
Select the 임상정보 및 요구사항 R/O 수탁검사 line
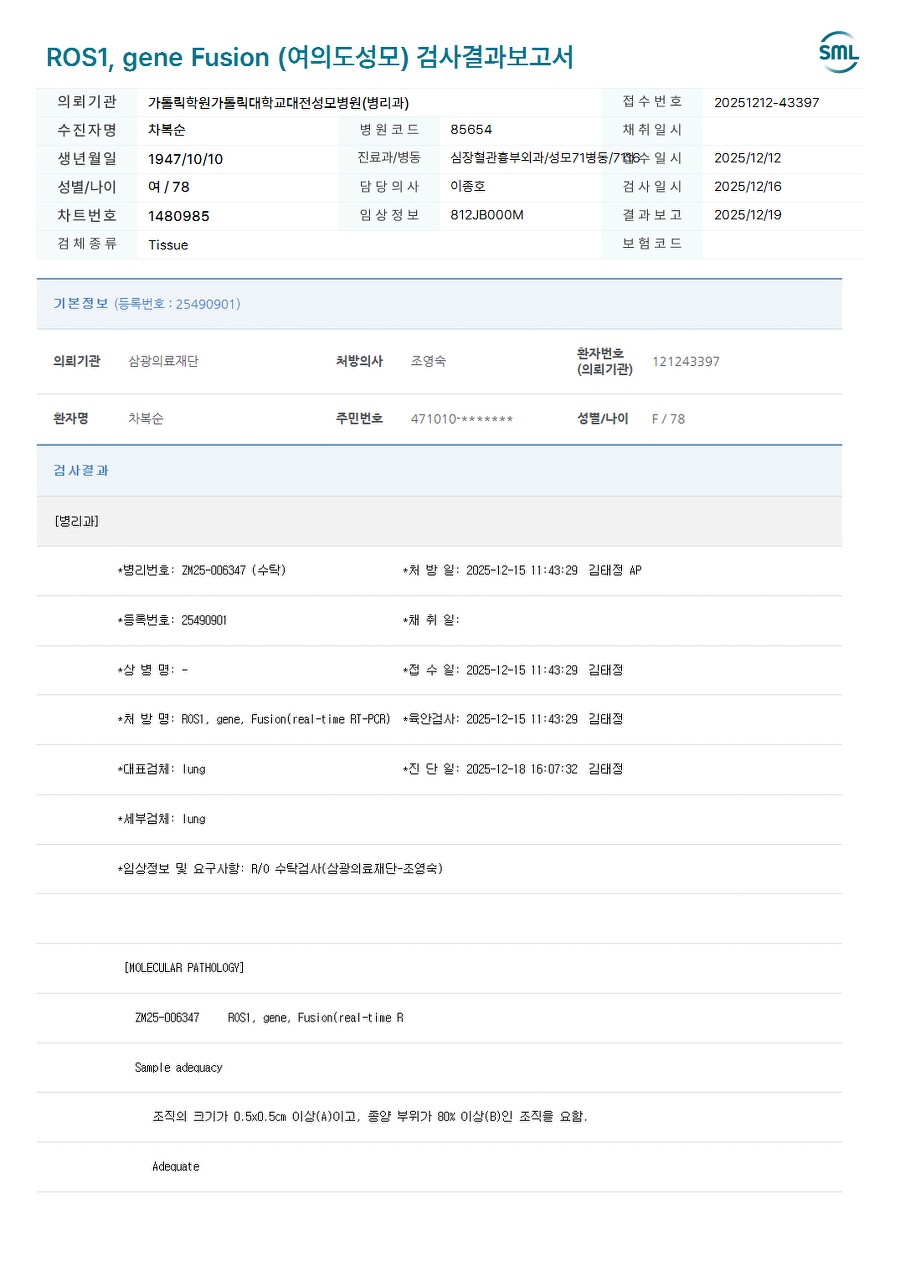click(x=280, y=868)
